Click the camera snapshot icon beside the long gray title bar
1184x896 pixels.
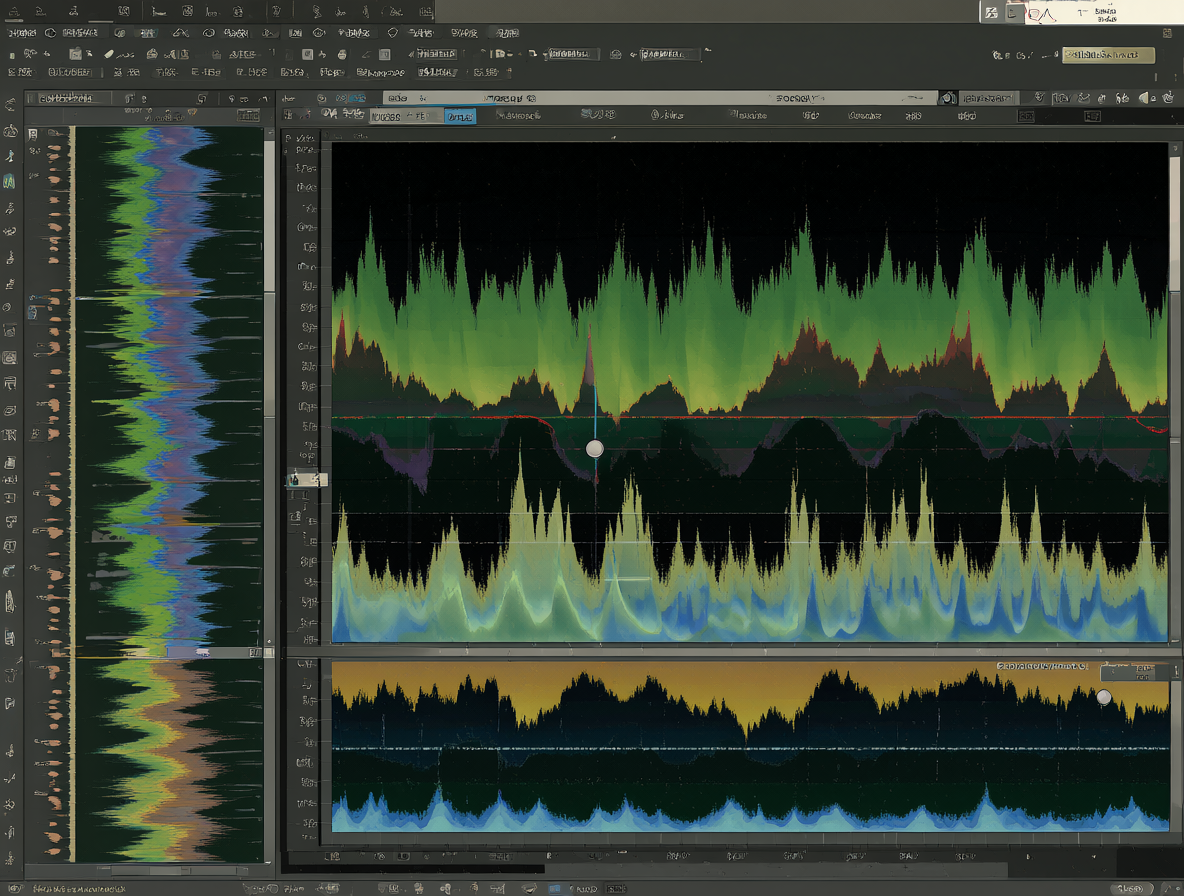[948, 98]
